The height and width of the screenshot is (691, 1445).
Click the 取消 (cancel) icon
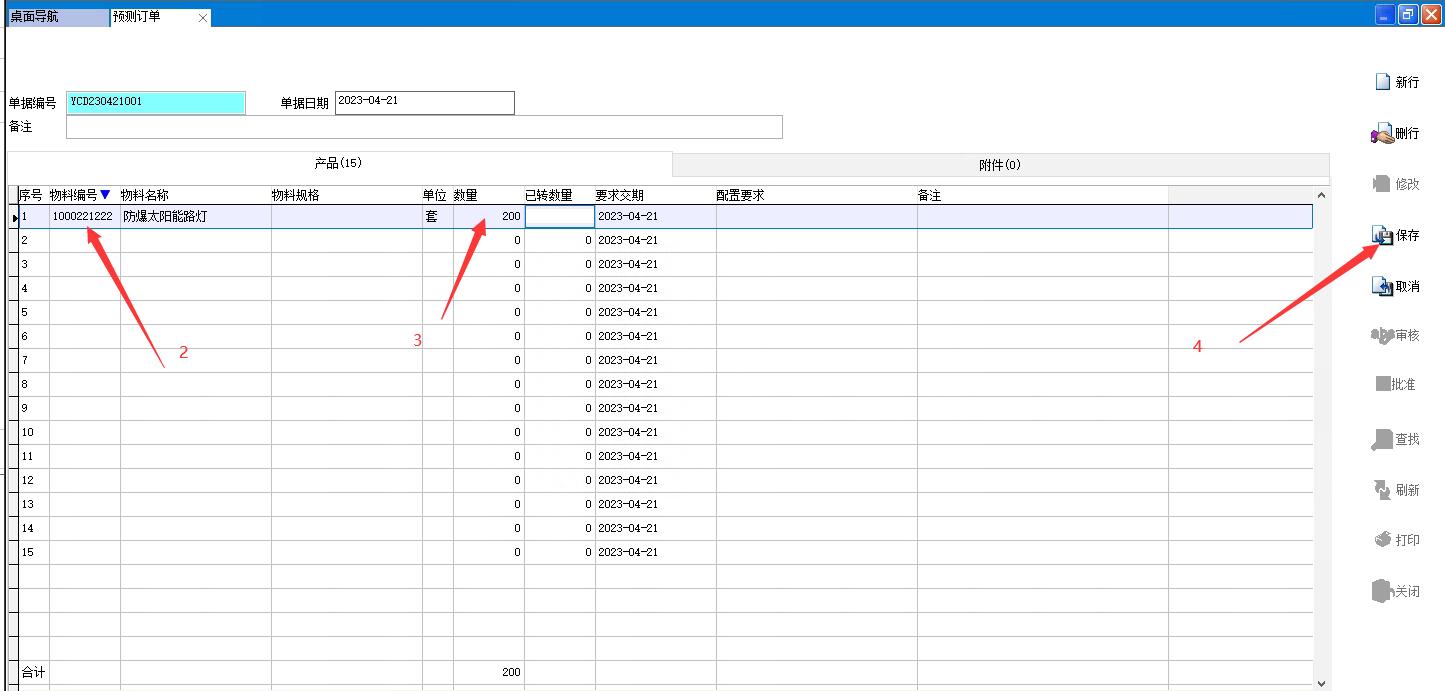pos(1382,287)
